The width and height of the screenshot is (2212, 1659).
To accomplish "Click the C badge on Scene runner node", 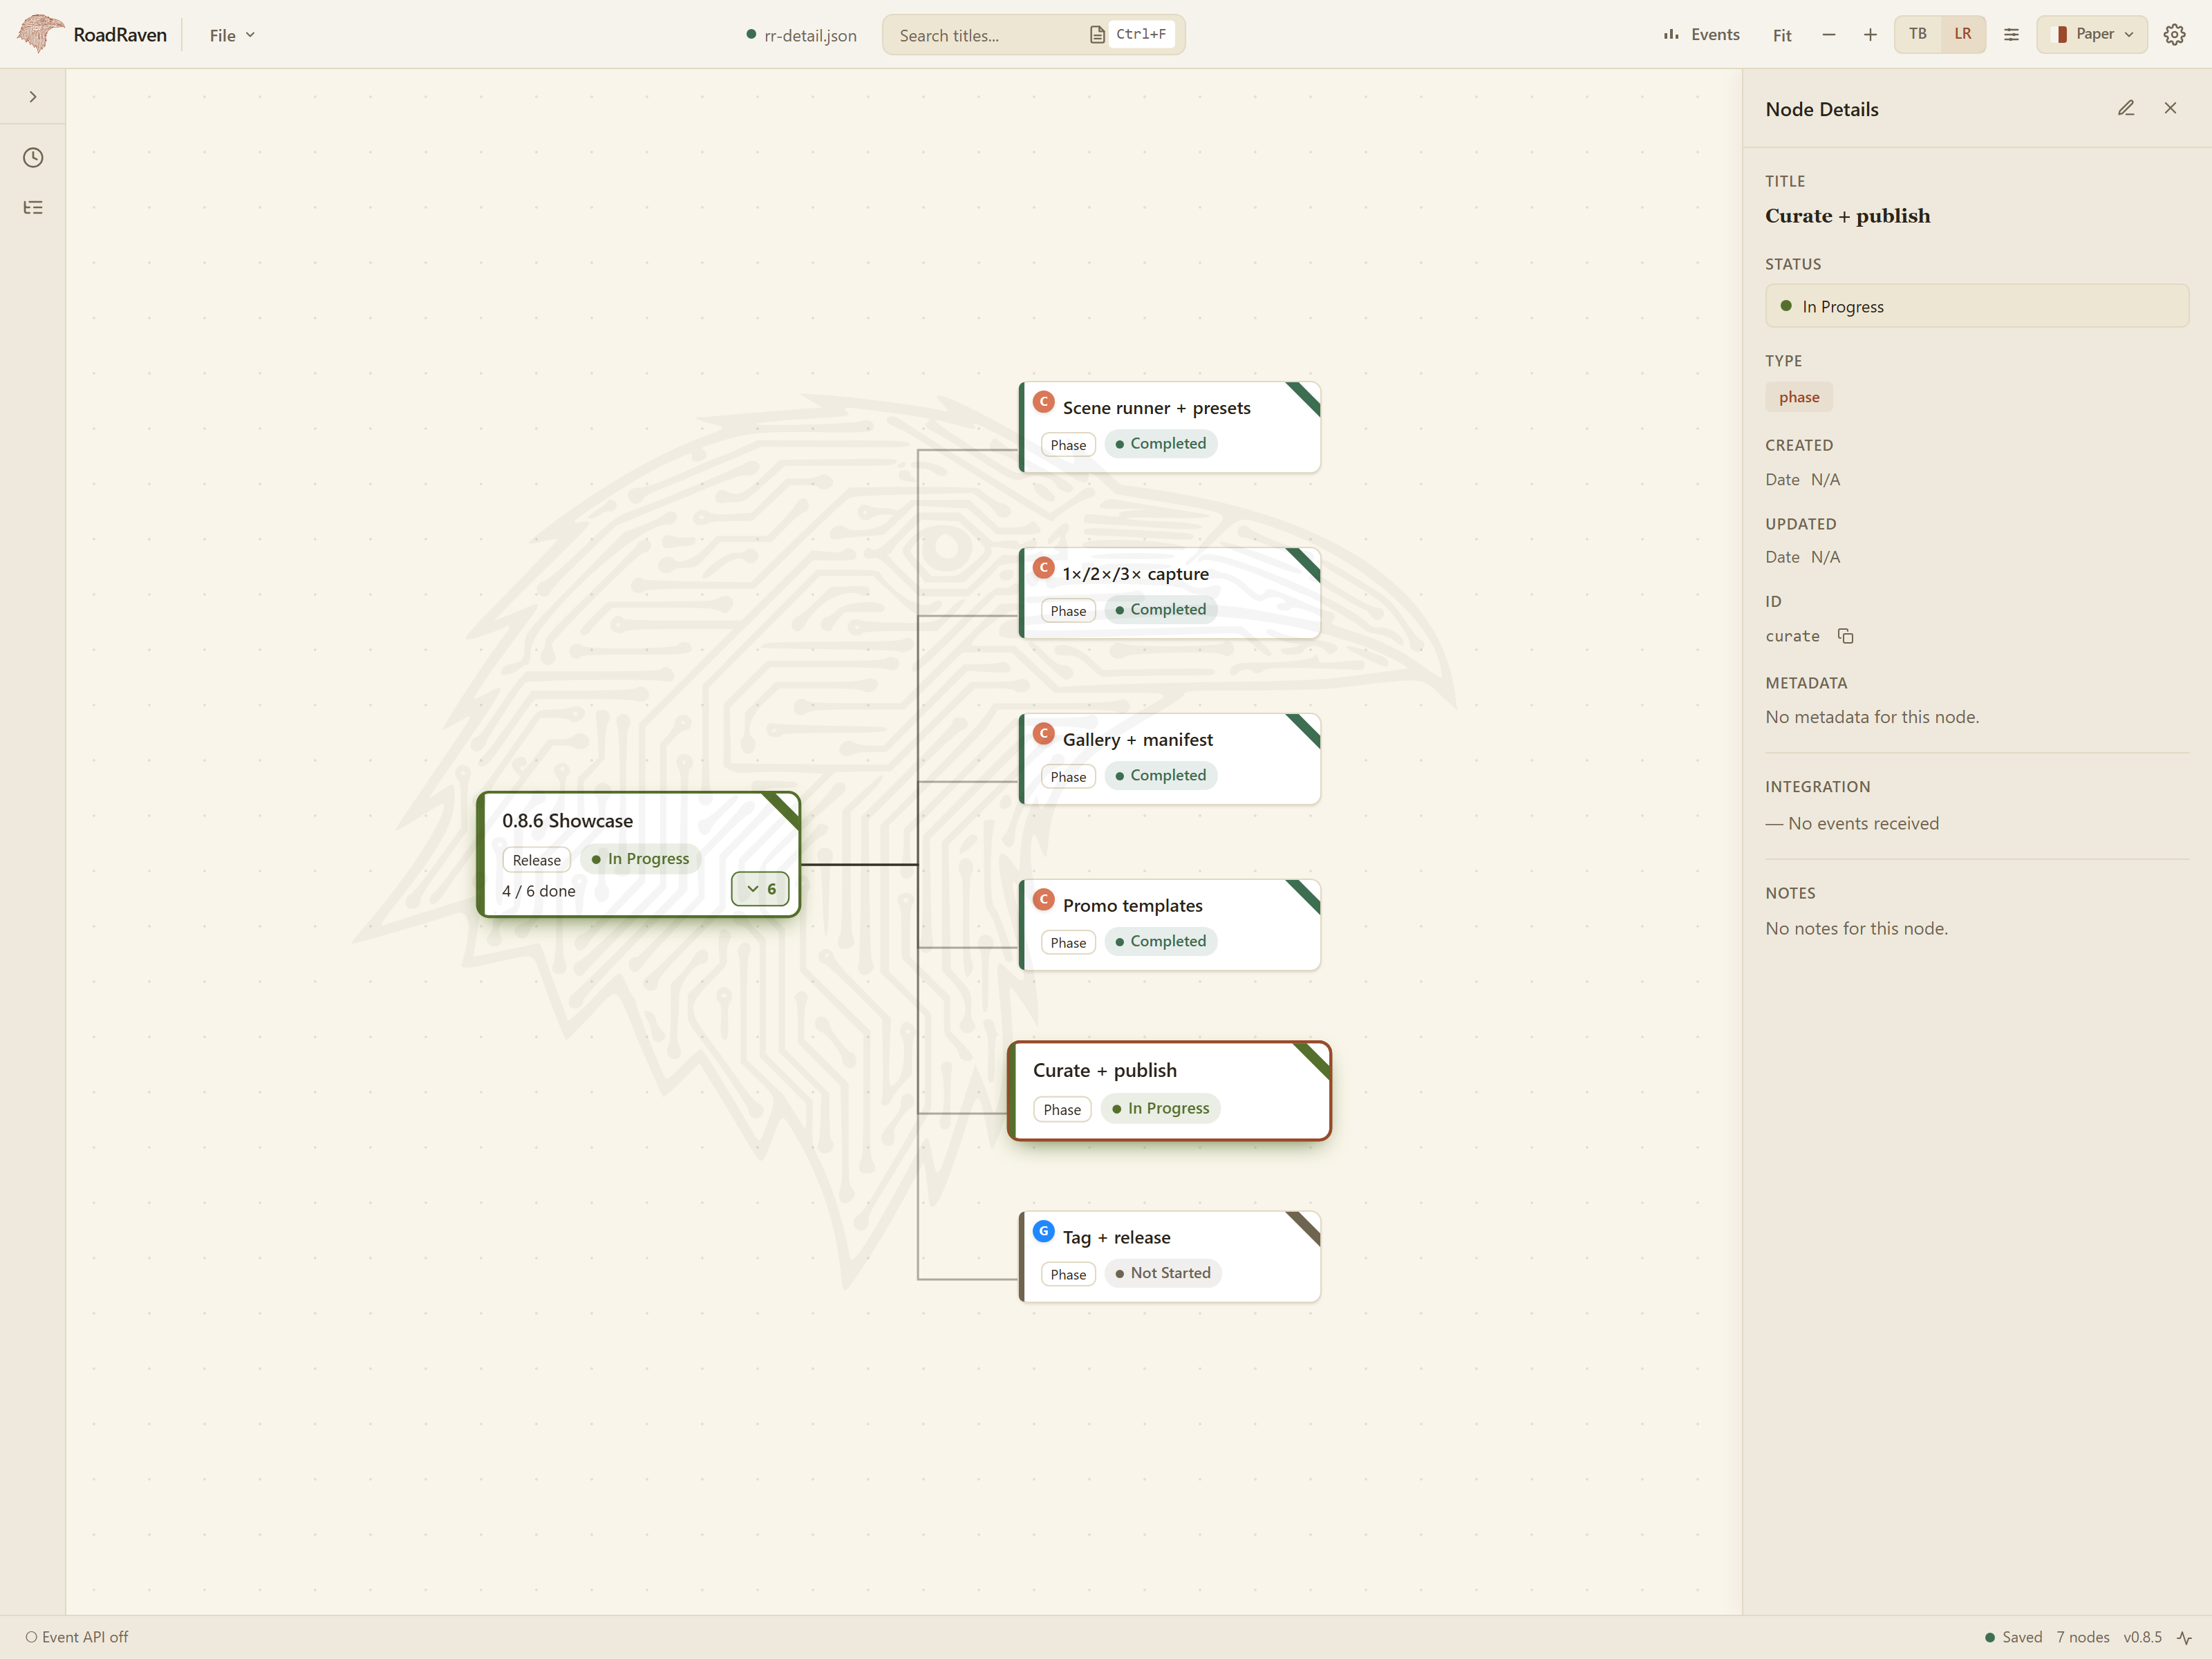I will pos(1044,401).
